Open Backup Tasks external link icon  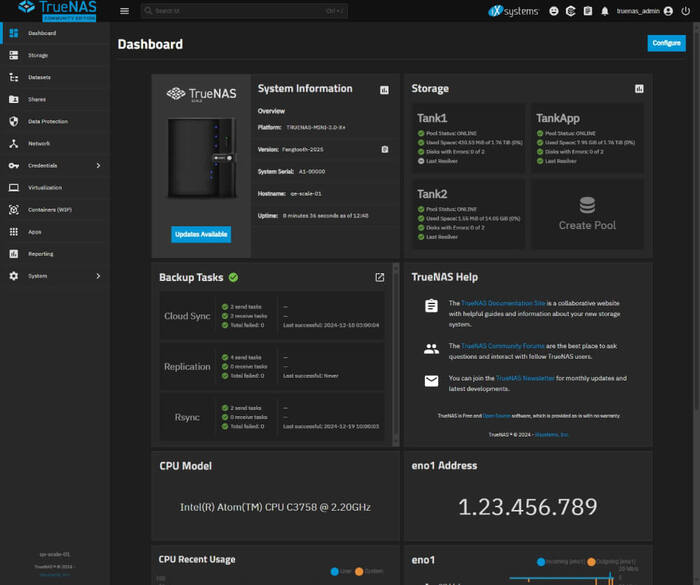[x=379, y=277]
